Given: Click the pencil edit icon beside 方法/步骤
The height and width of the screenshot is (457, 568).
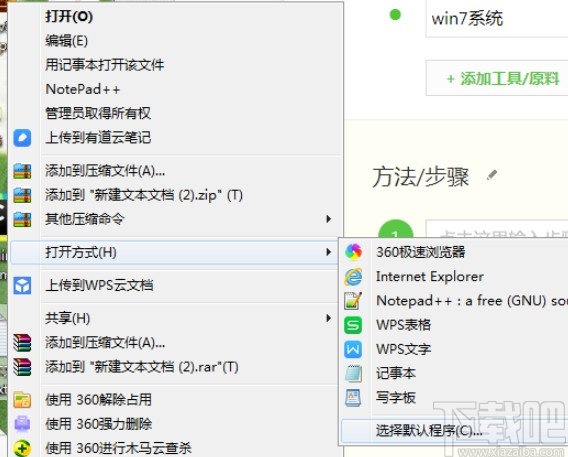Looking at the screenshot, I should [492, 175].
